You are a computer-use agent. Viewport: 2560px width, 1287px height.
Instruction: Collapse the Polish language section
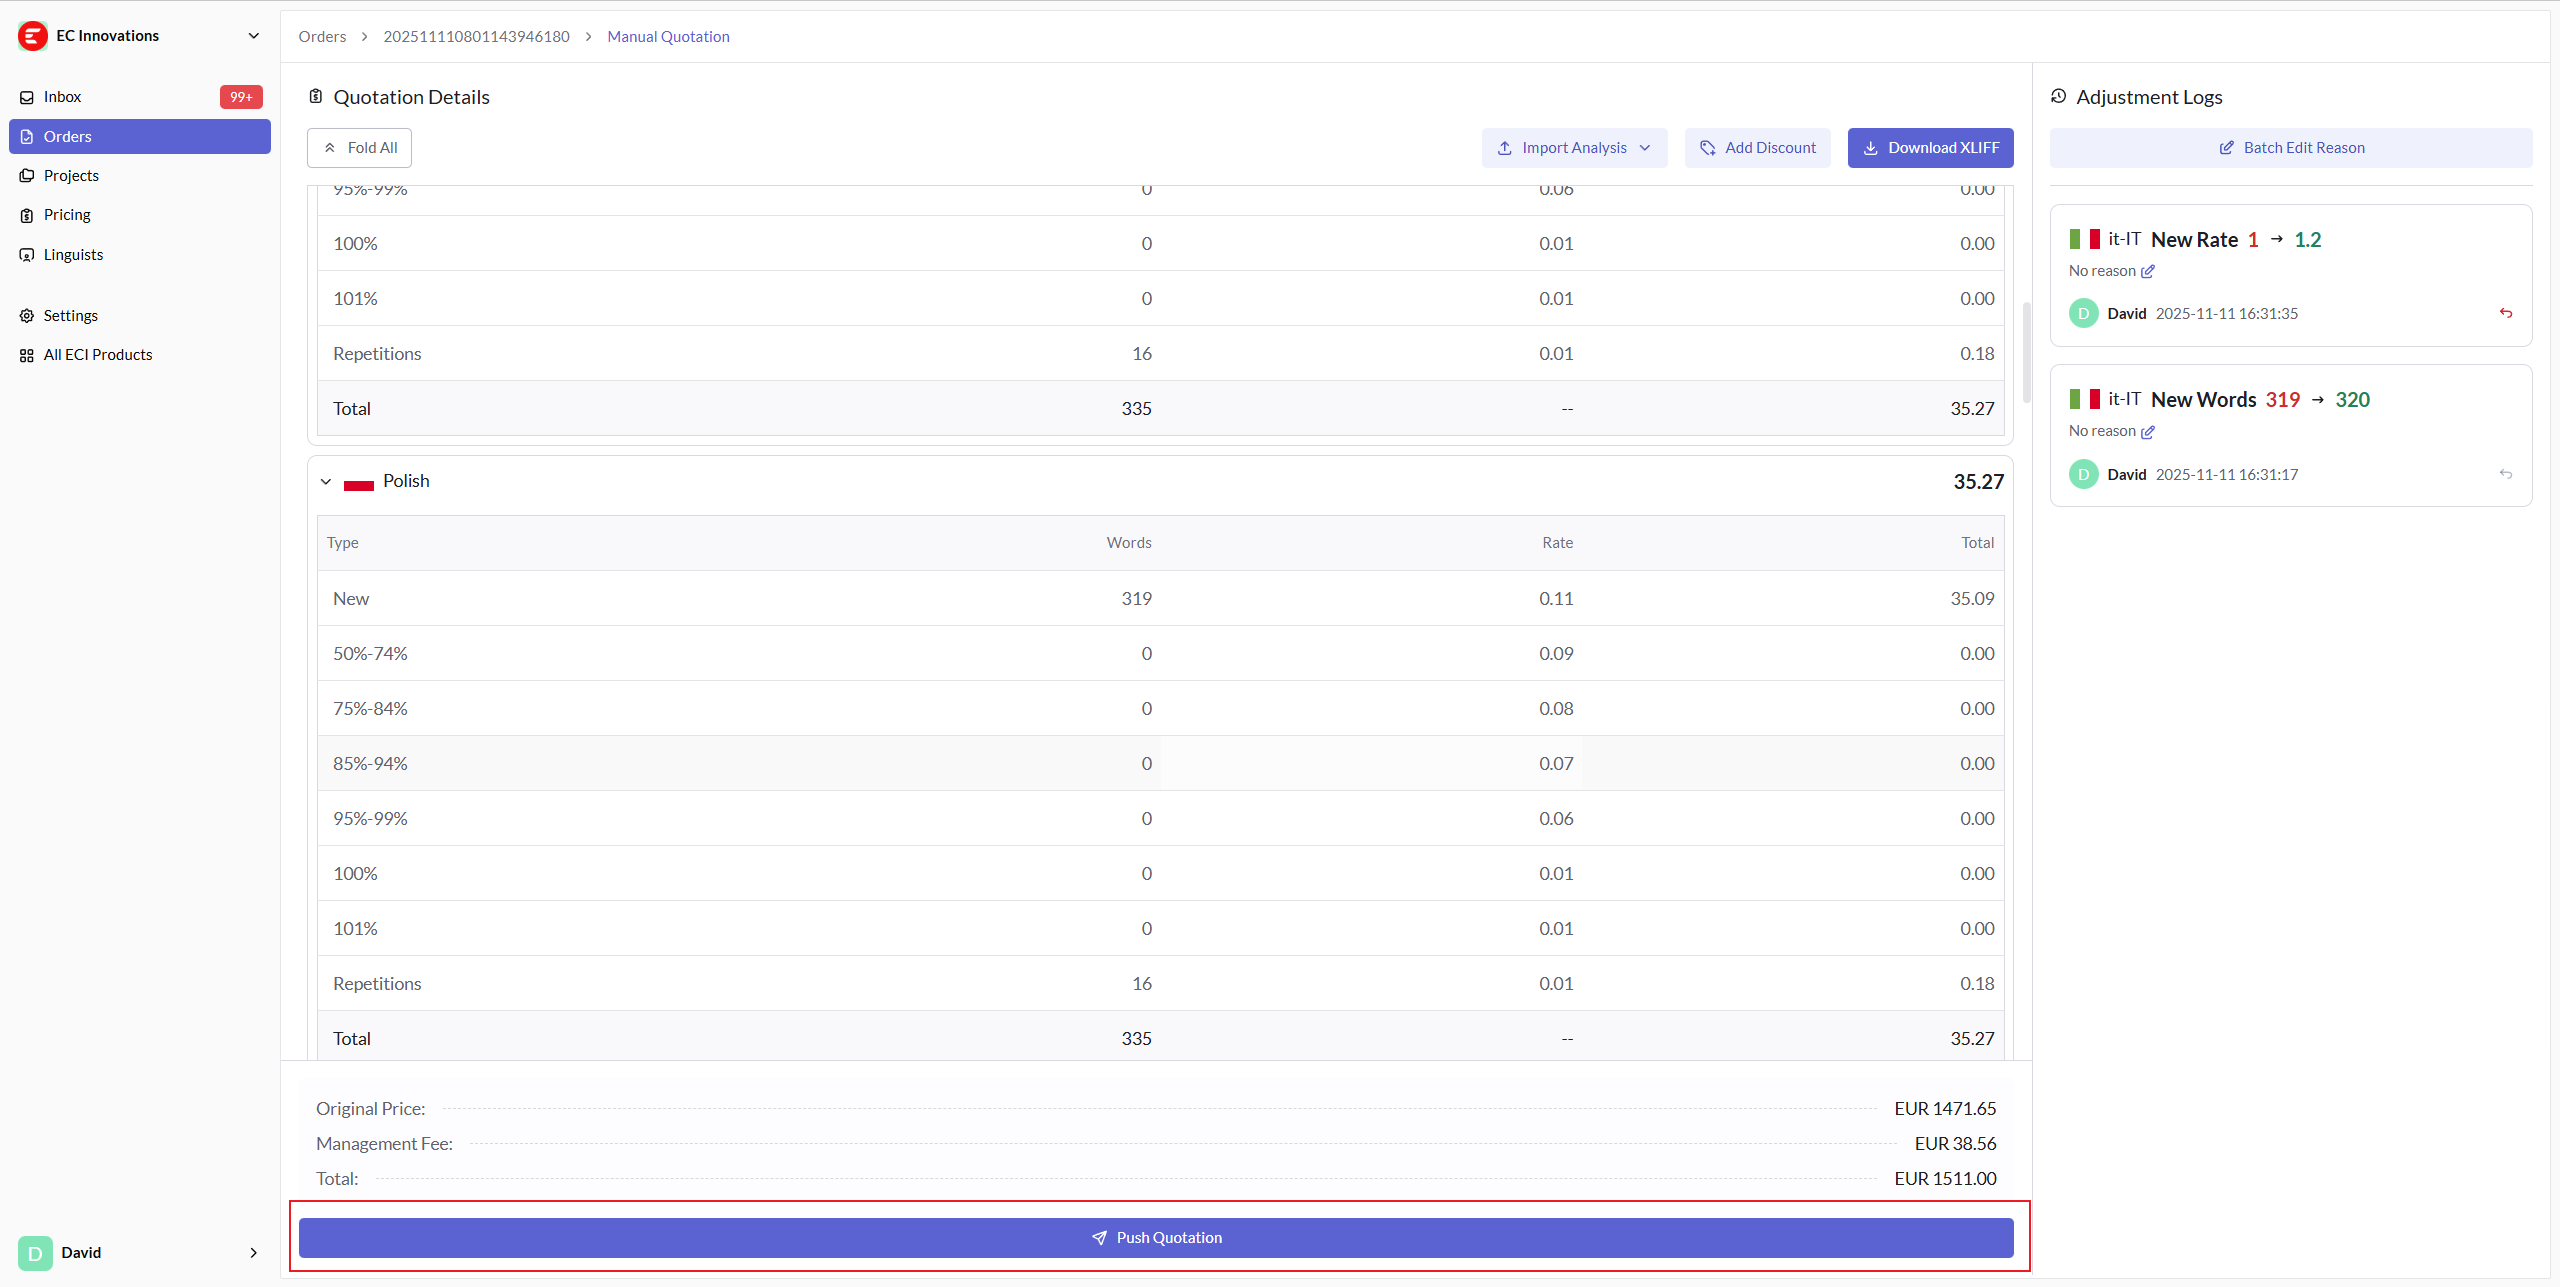tap(326, 481)
